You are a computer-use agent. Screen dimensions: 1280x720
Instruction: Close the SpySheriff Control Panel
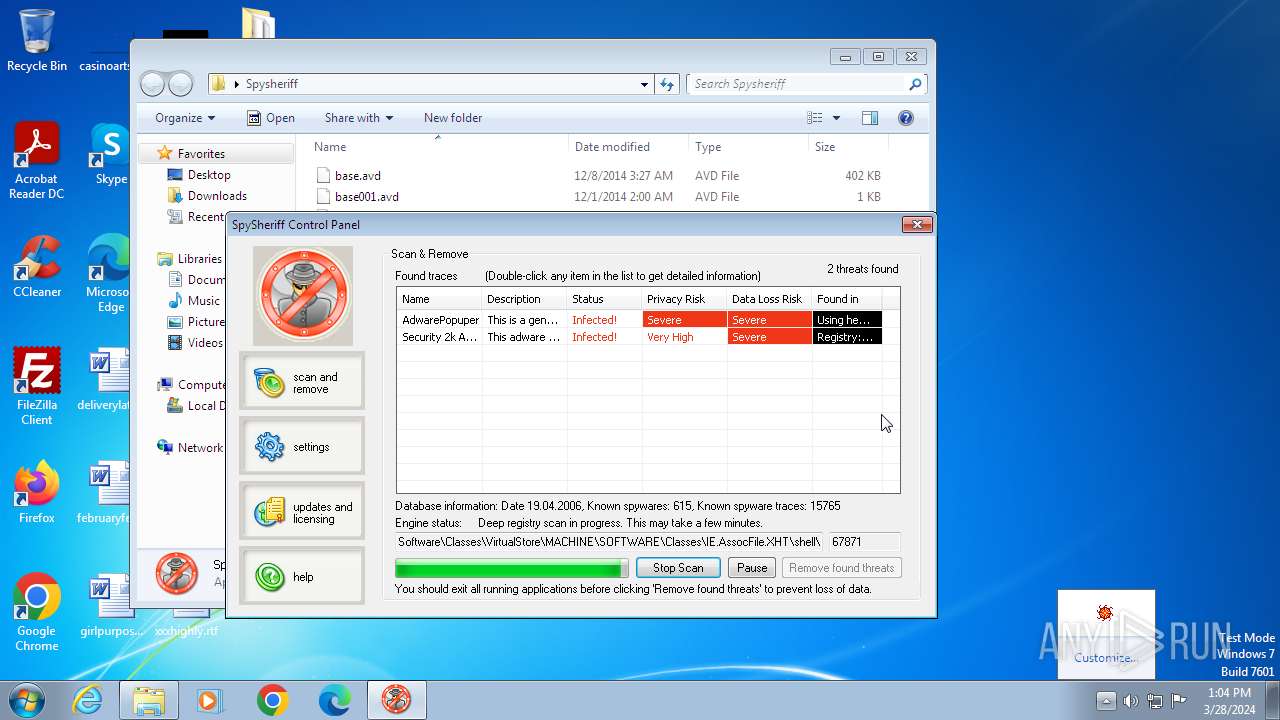tap(917, 225)
